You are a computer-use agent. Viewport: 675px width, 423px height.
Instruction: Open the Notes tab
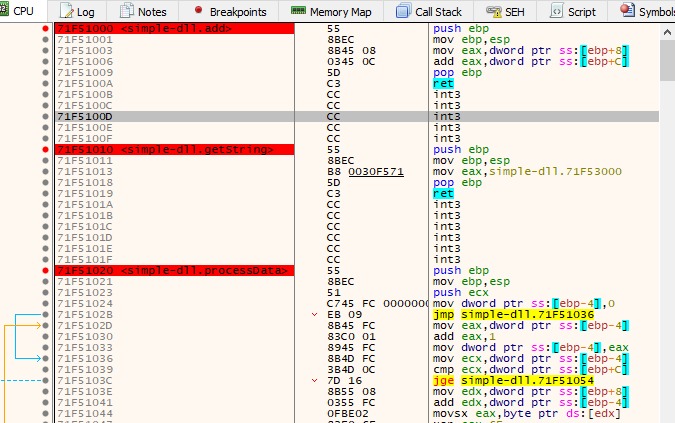(x=142, y=11)
